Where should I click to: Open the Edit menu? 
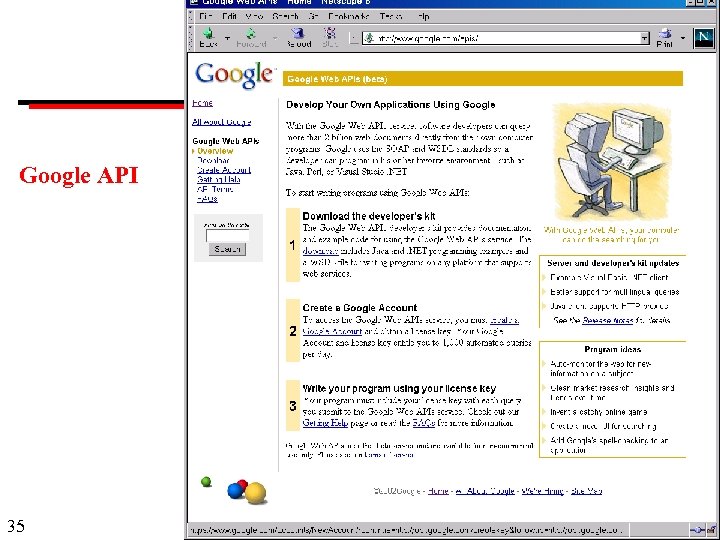point(229,17)
